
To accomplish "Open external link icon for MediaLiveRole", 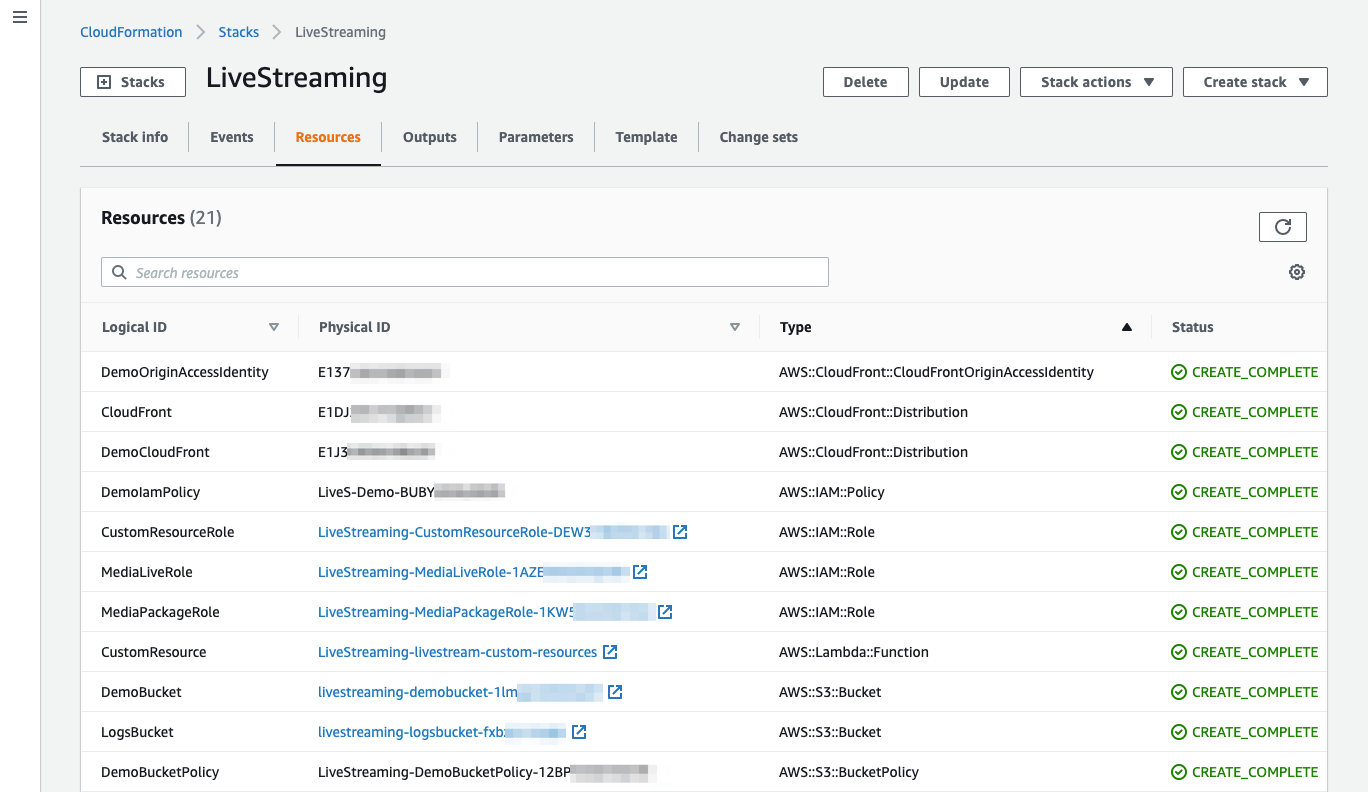I will (640, 572).
